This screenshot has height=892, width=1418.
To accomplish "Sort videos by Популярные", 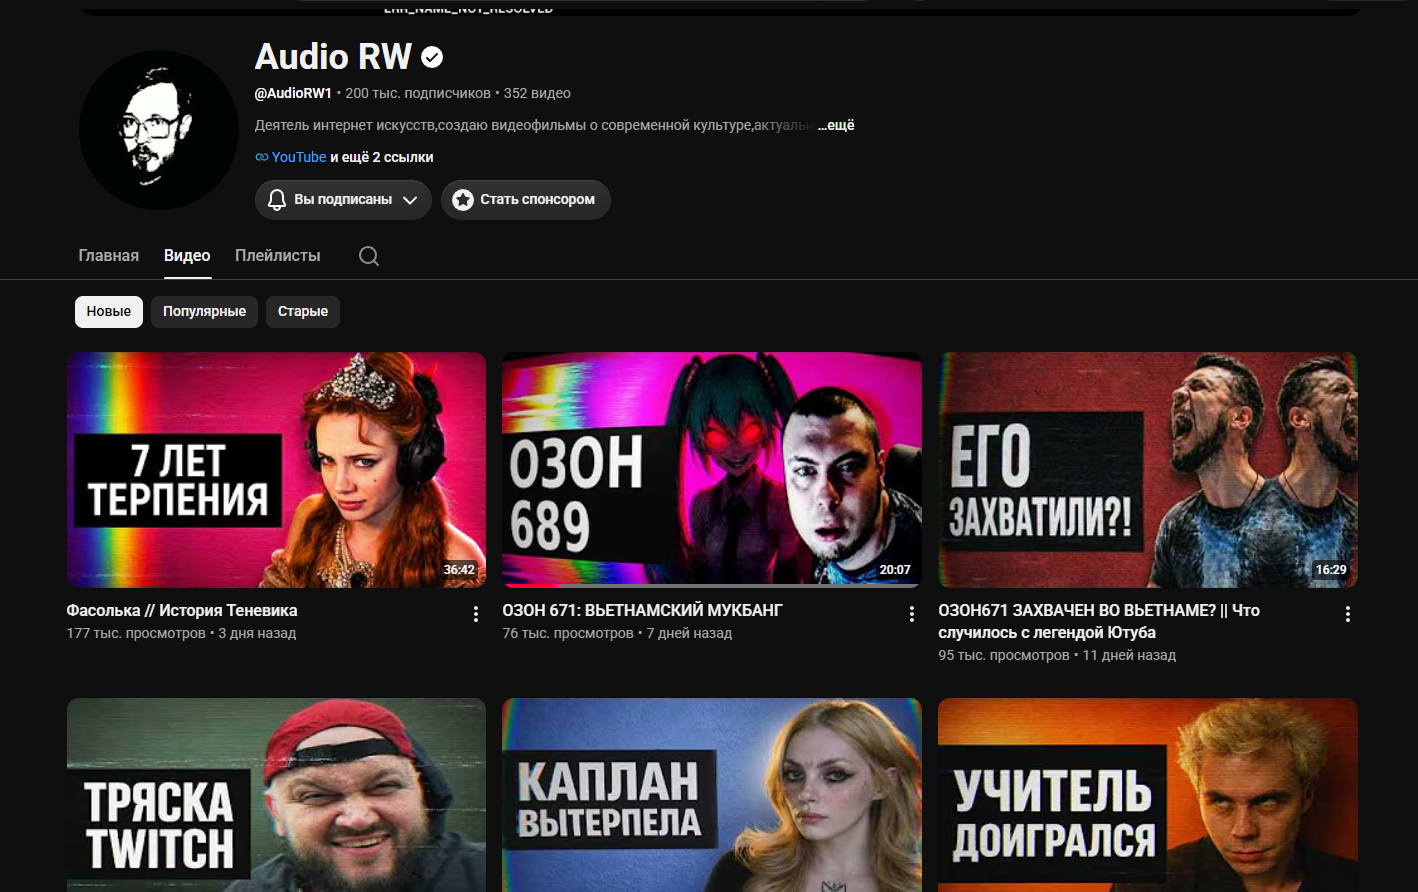I will pos(205,311).
